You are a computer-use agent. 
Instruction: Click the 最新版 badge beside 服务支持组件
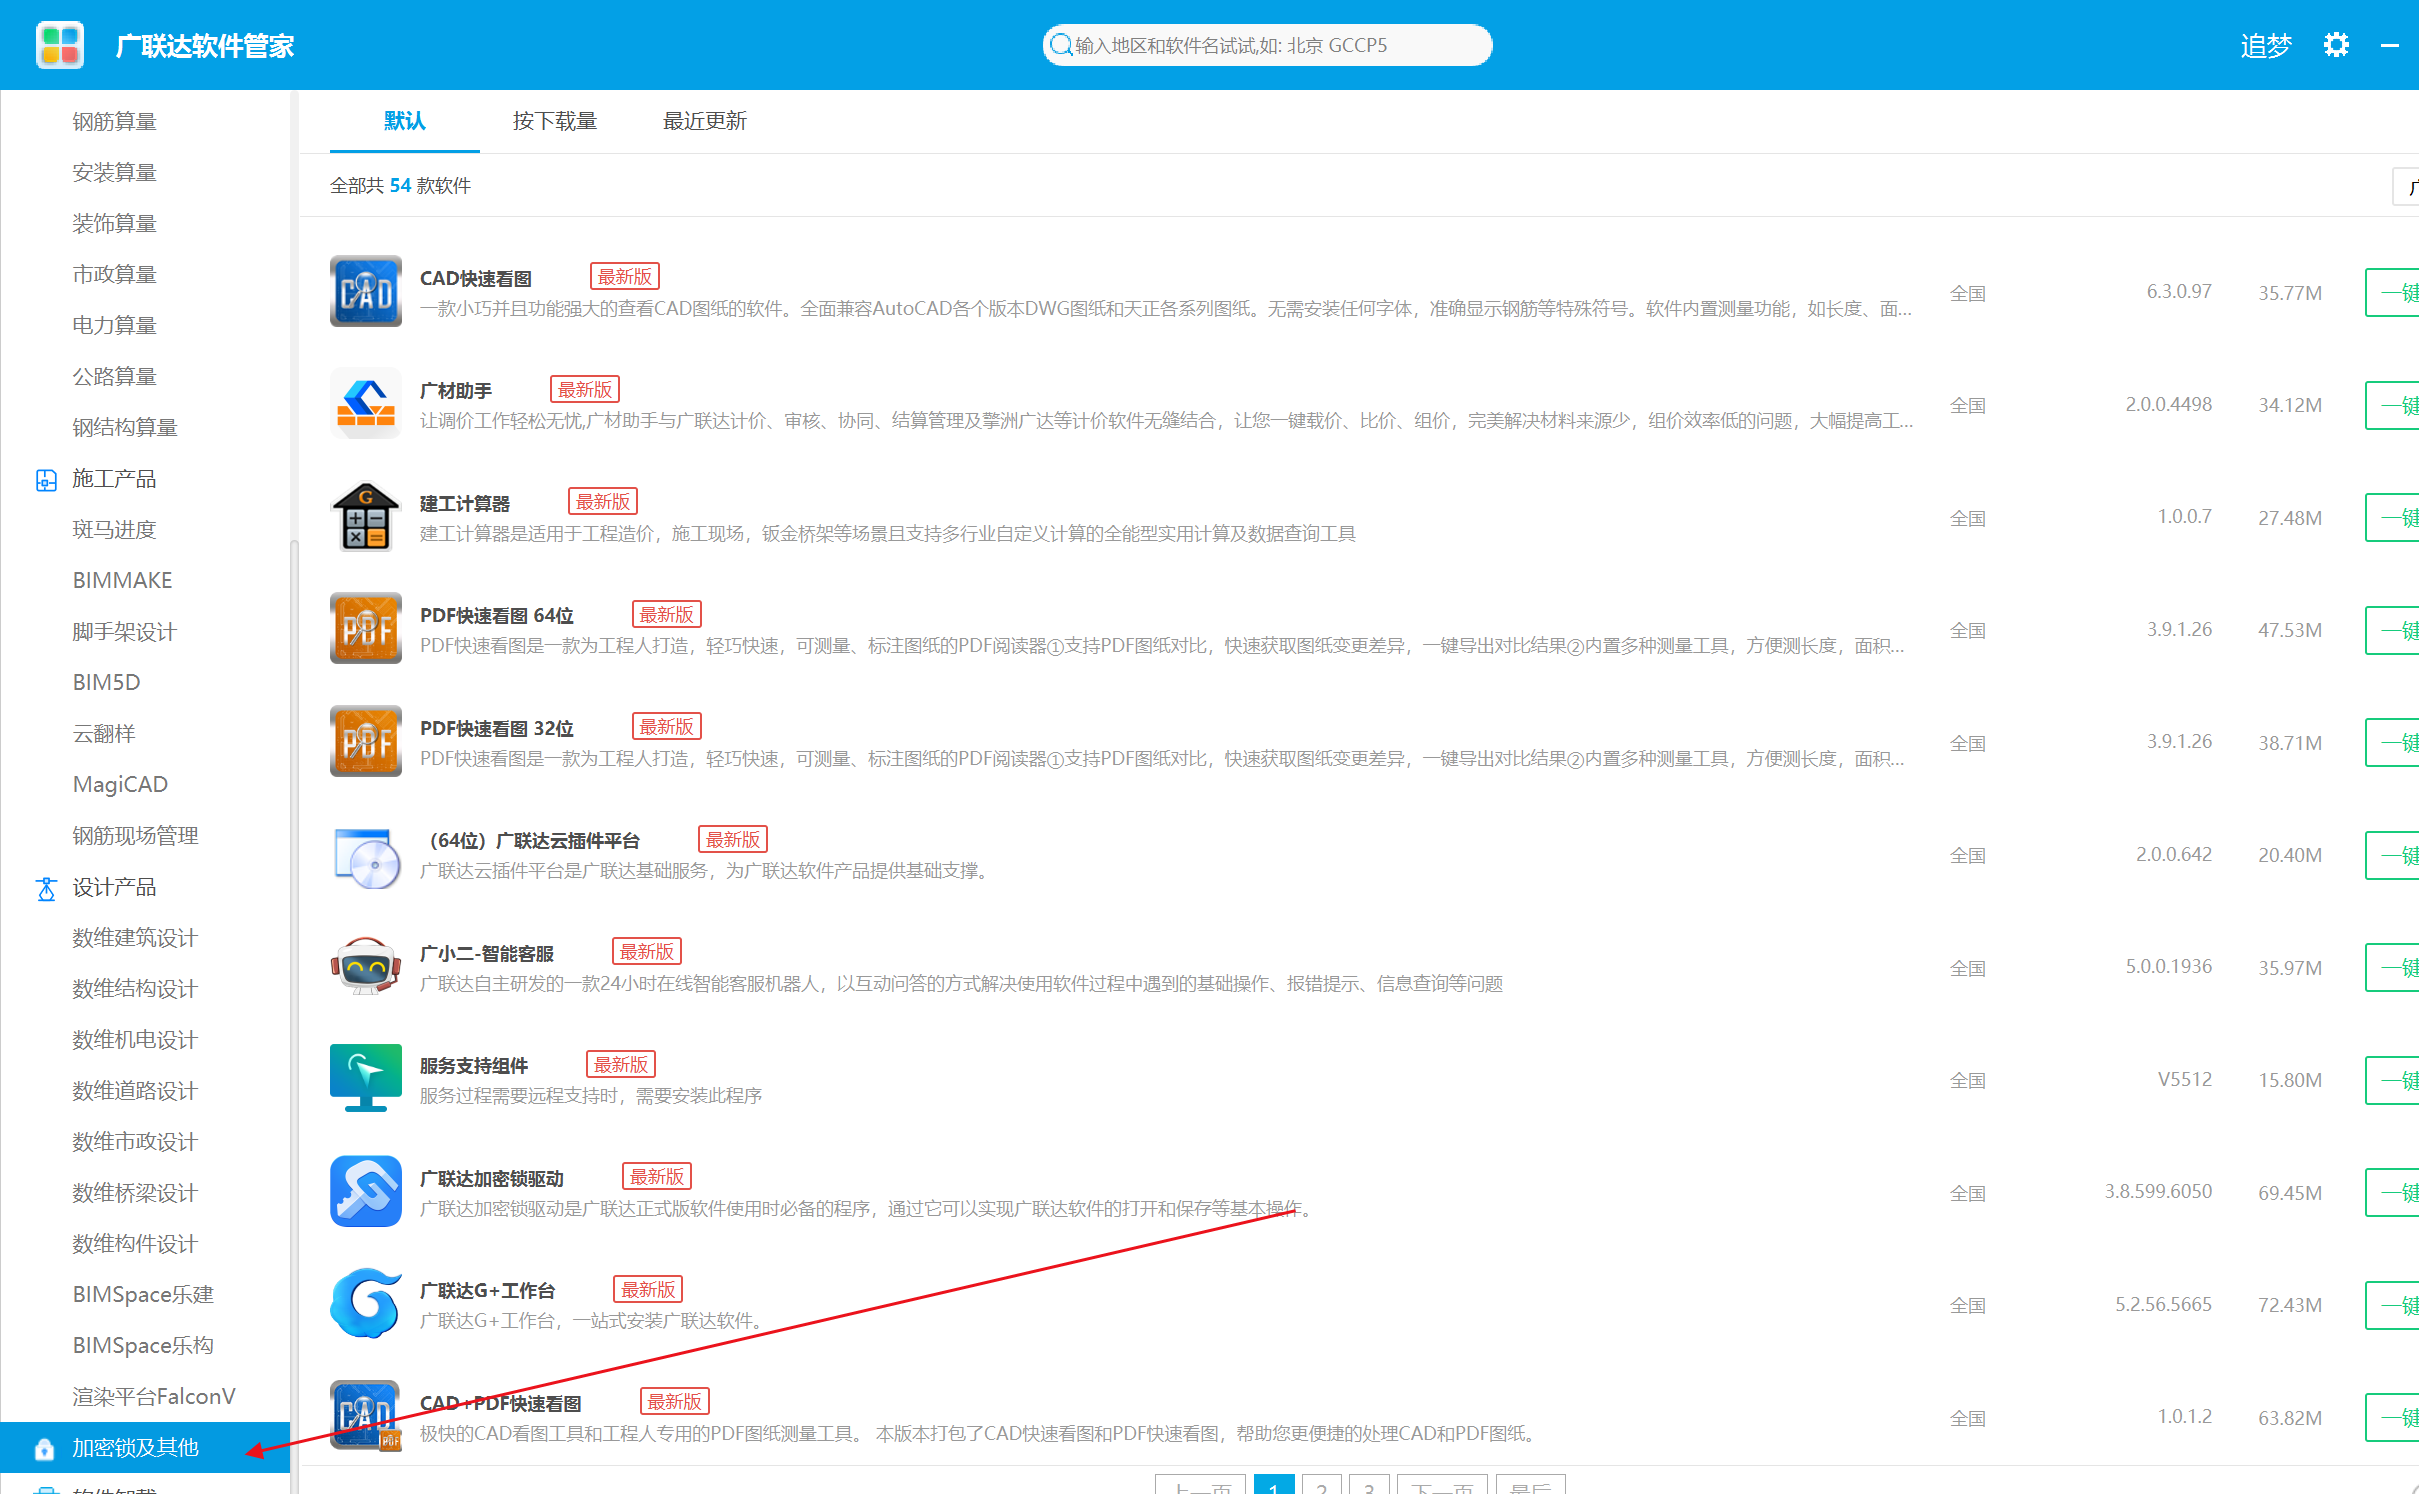coord(621,1064)
